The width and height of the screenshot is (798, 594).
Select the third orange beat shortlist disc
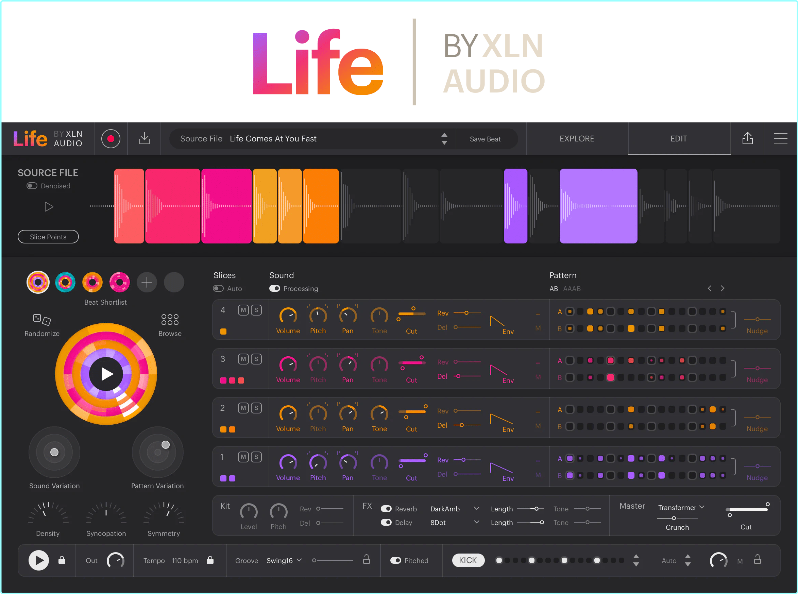(92, 282)
